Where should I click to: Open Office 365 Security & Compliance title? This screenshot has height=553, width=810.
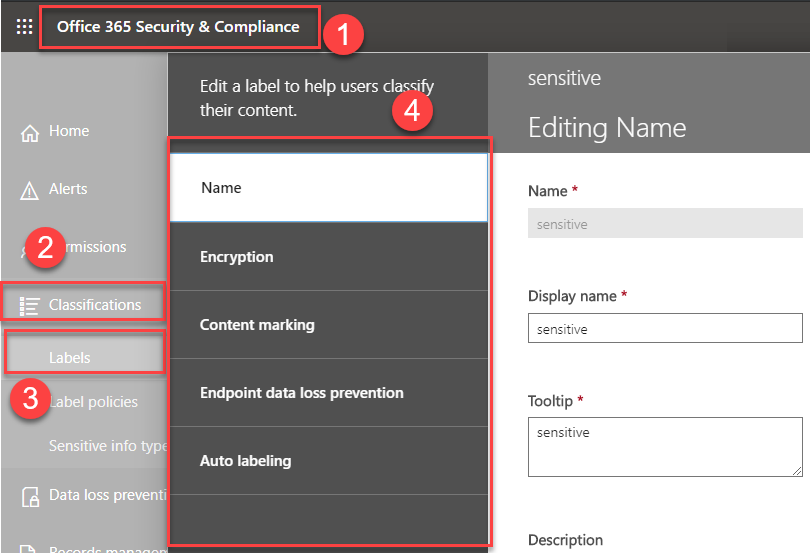click(178, 27)
